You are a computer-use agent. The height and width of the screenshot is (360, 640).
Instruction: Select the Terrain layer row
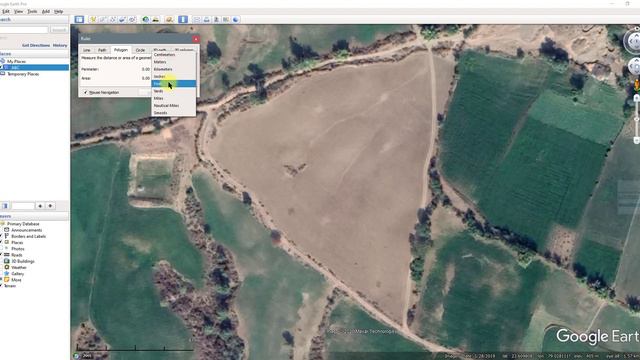pos(10,286)
